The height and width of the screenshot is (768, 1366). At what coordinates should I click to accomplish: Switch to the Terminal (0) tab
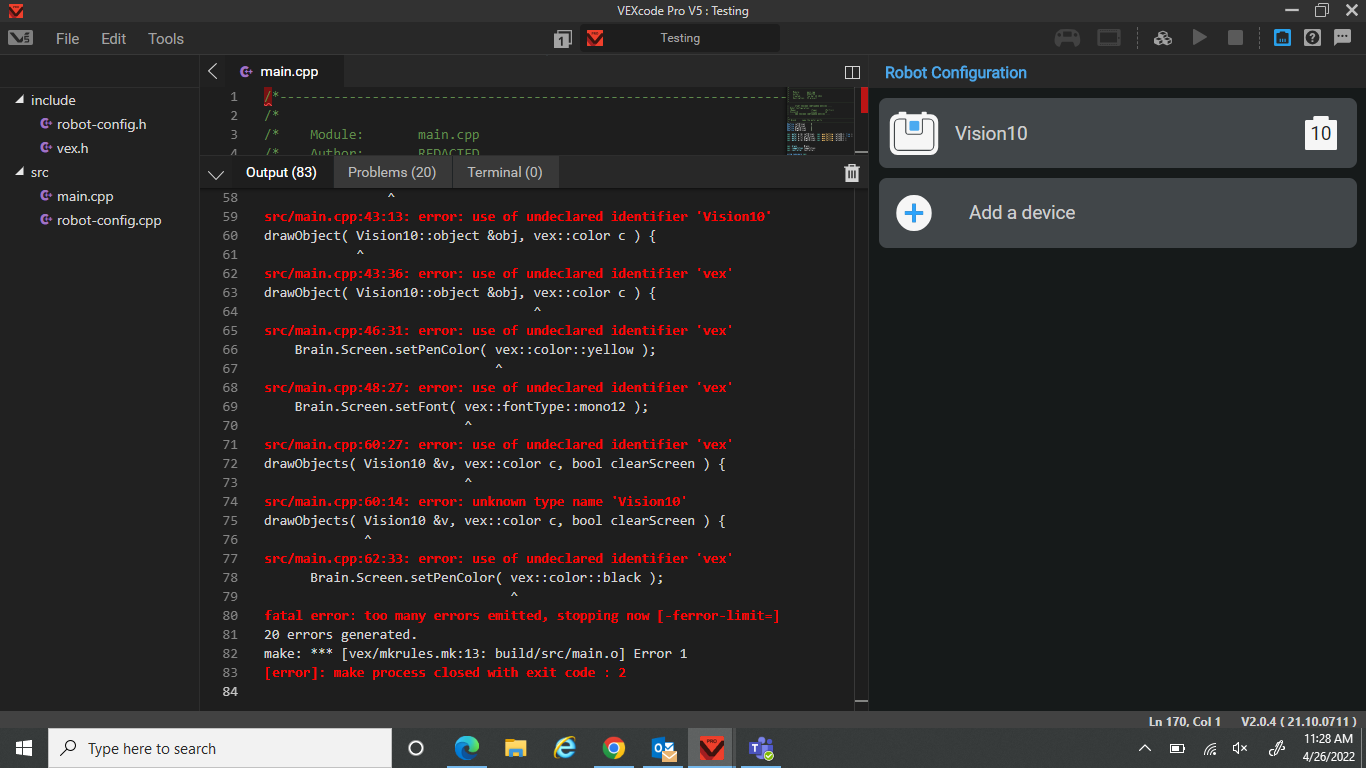[505, 172]
